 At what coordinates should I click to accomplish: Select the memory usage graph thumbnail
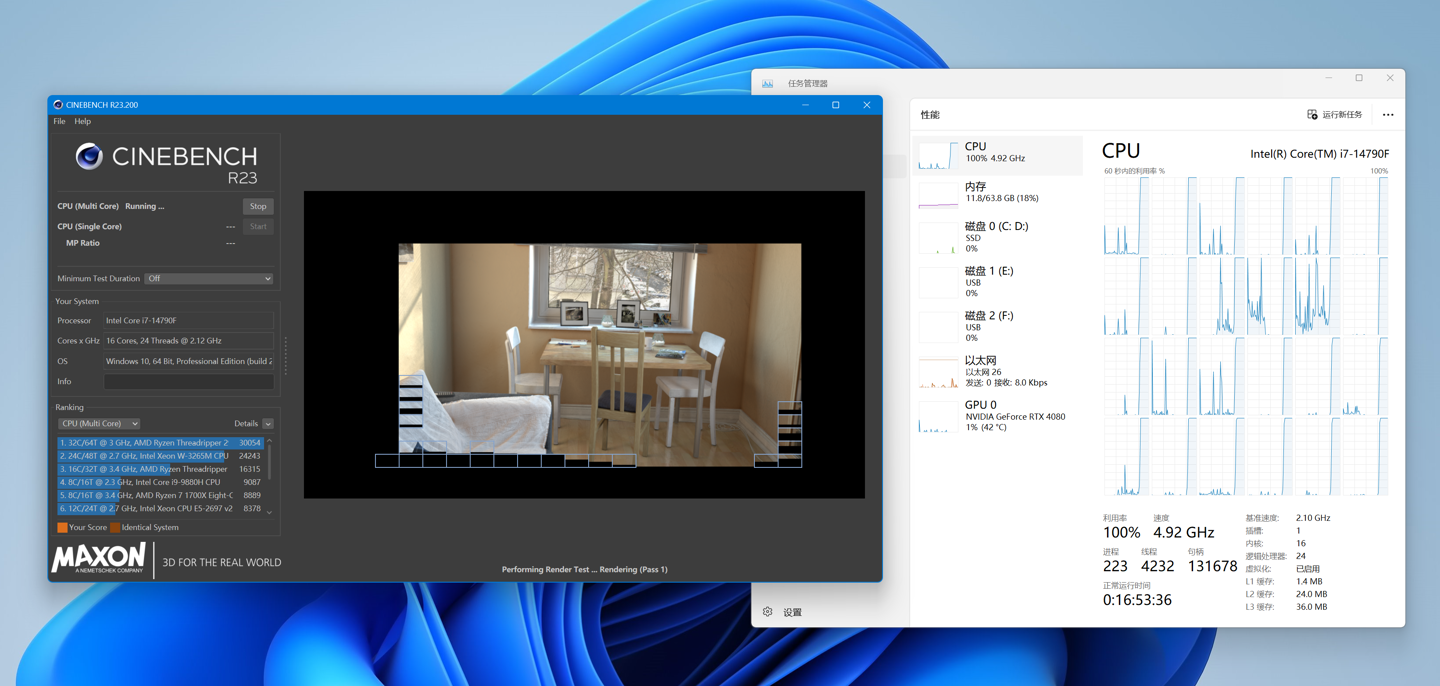(x=938, y=196)
